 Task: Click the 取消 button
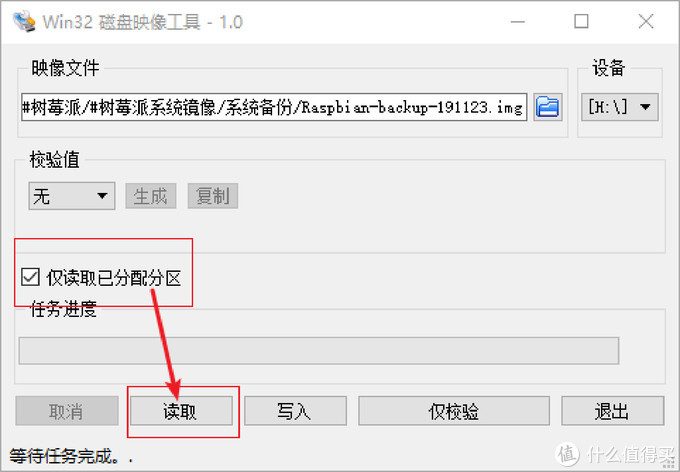click(x=67, y=411)
